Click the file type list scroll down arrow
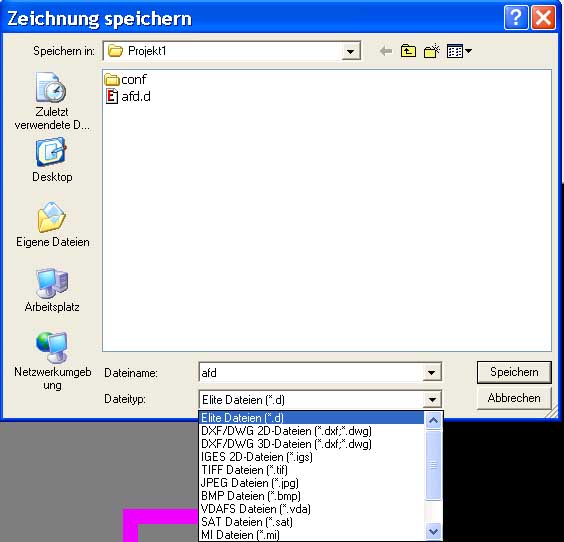Viewport: 564px width, 542px height. pyautogui.click(x=433, y=531)
